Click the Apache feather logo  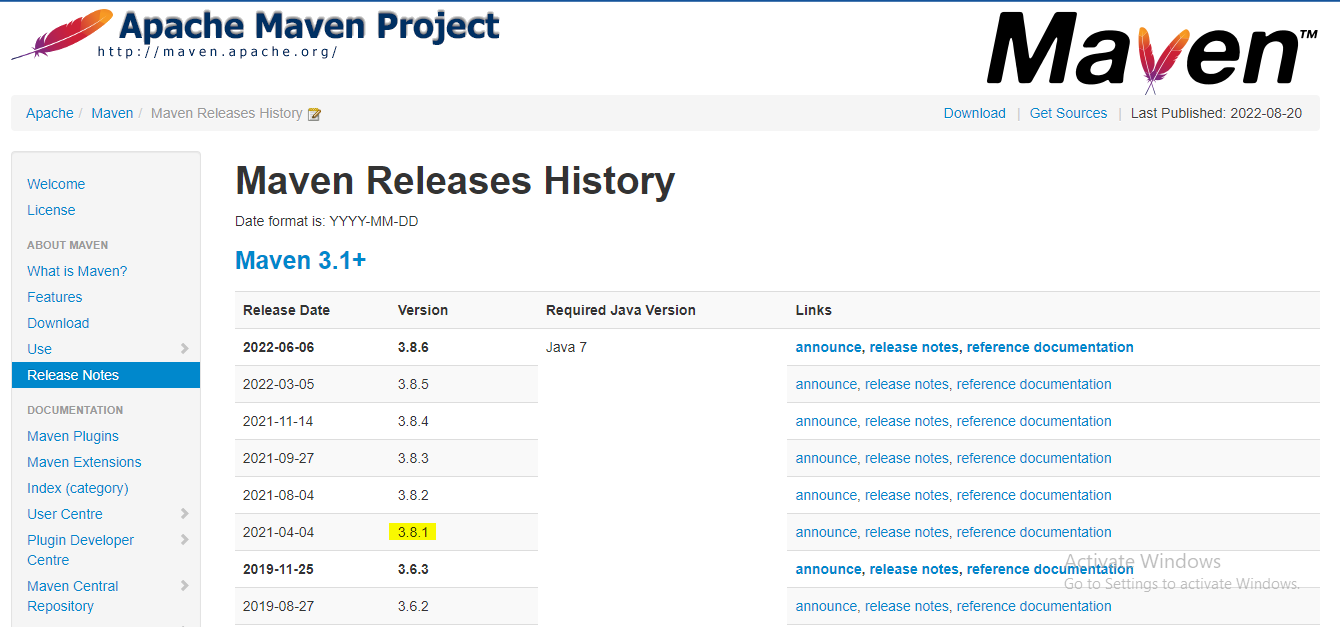pos(60,34)
